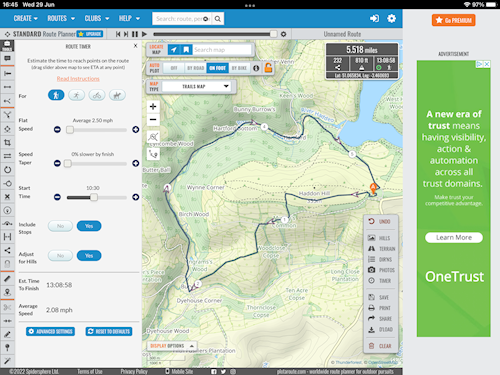Select the horse riding activity icon
The height and width of the screenshot is (375, 500).
pyautogui.click(x=117, y=95)
